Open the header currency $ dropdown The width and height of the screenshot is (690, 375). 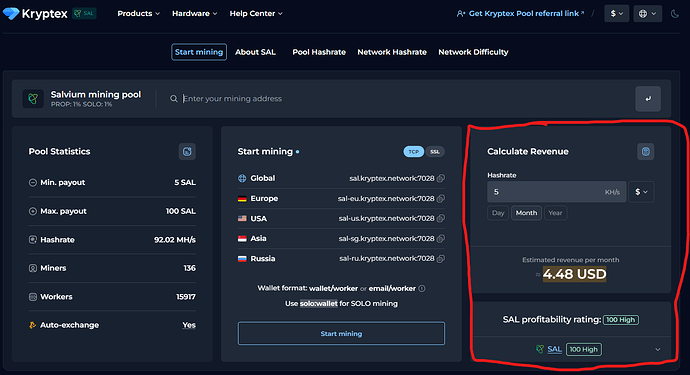point(617,14)
